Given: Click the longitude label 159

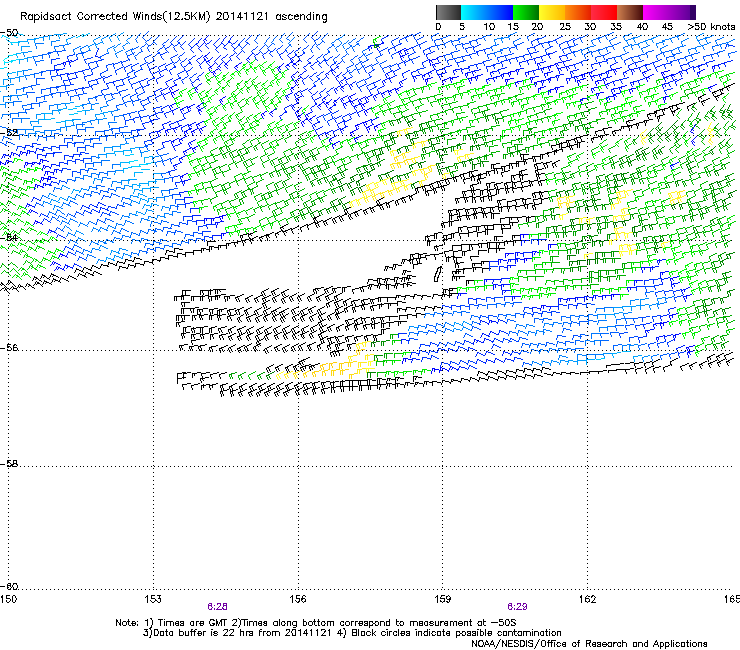Looking at the screenshot, I should coord(443,599).
